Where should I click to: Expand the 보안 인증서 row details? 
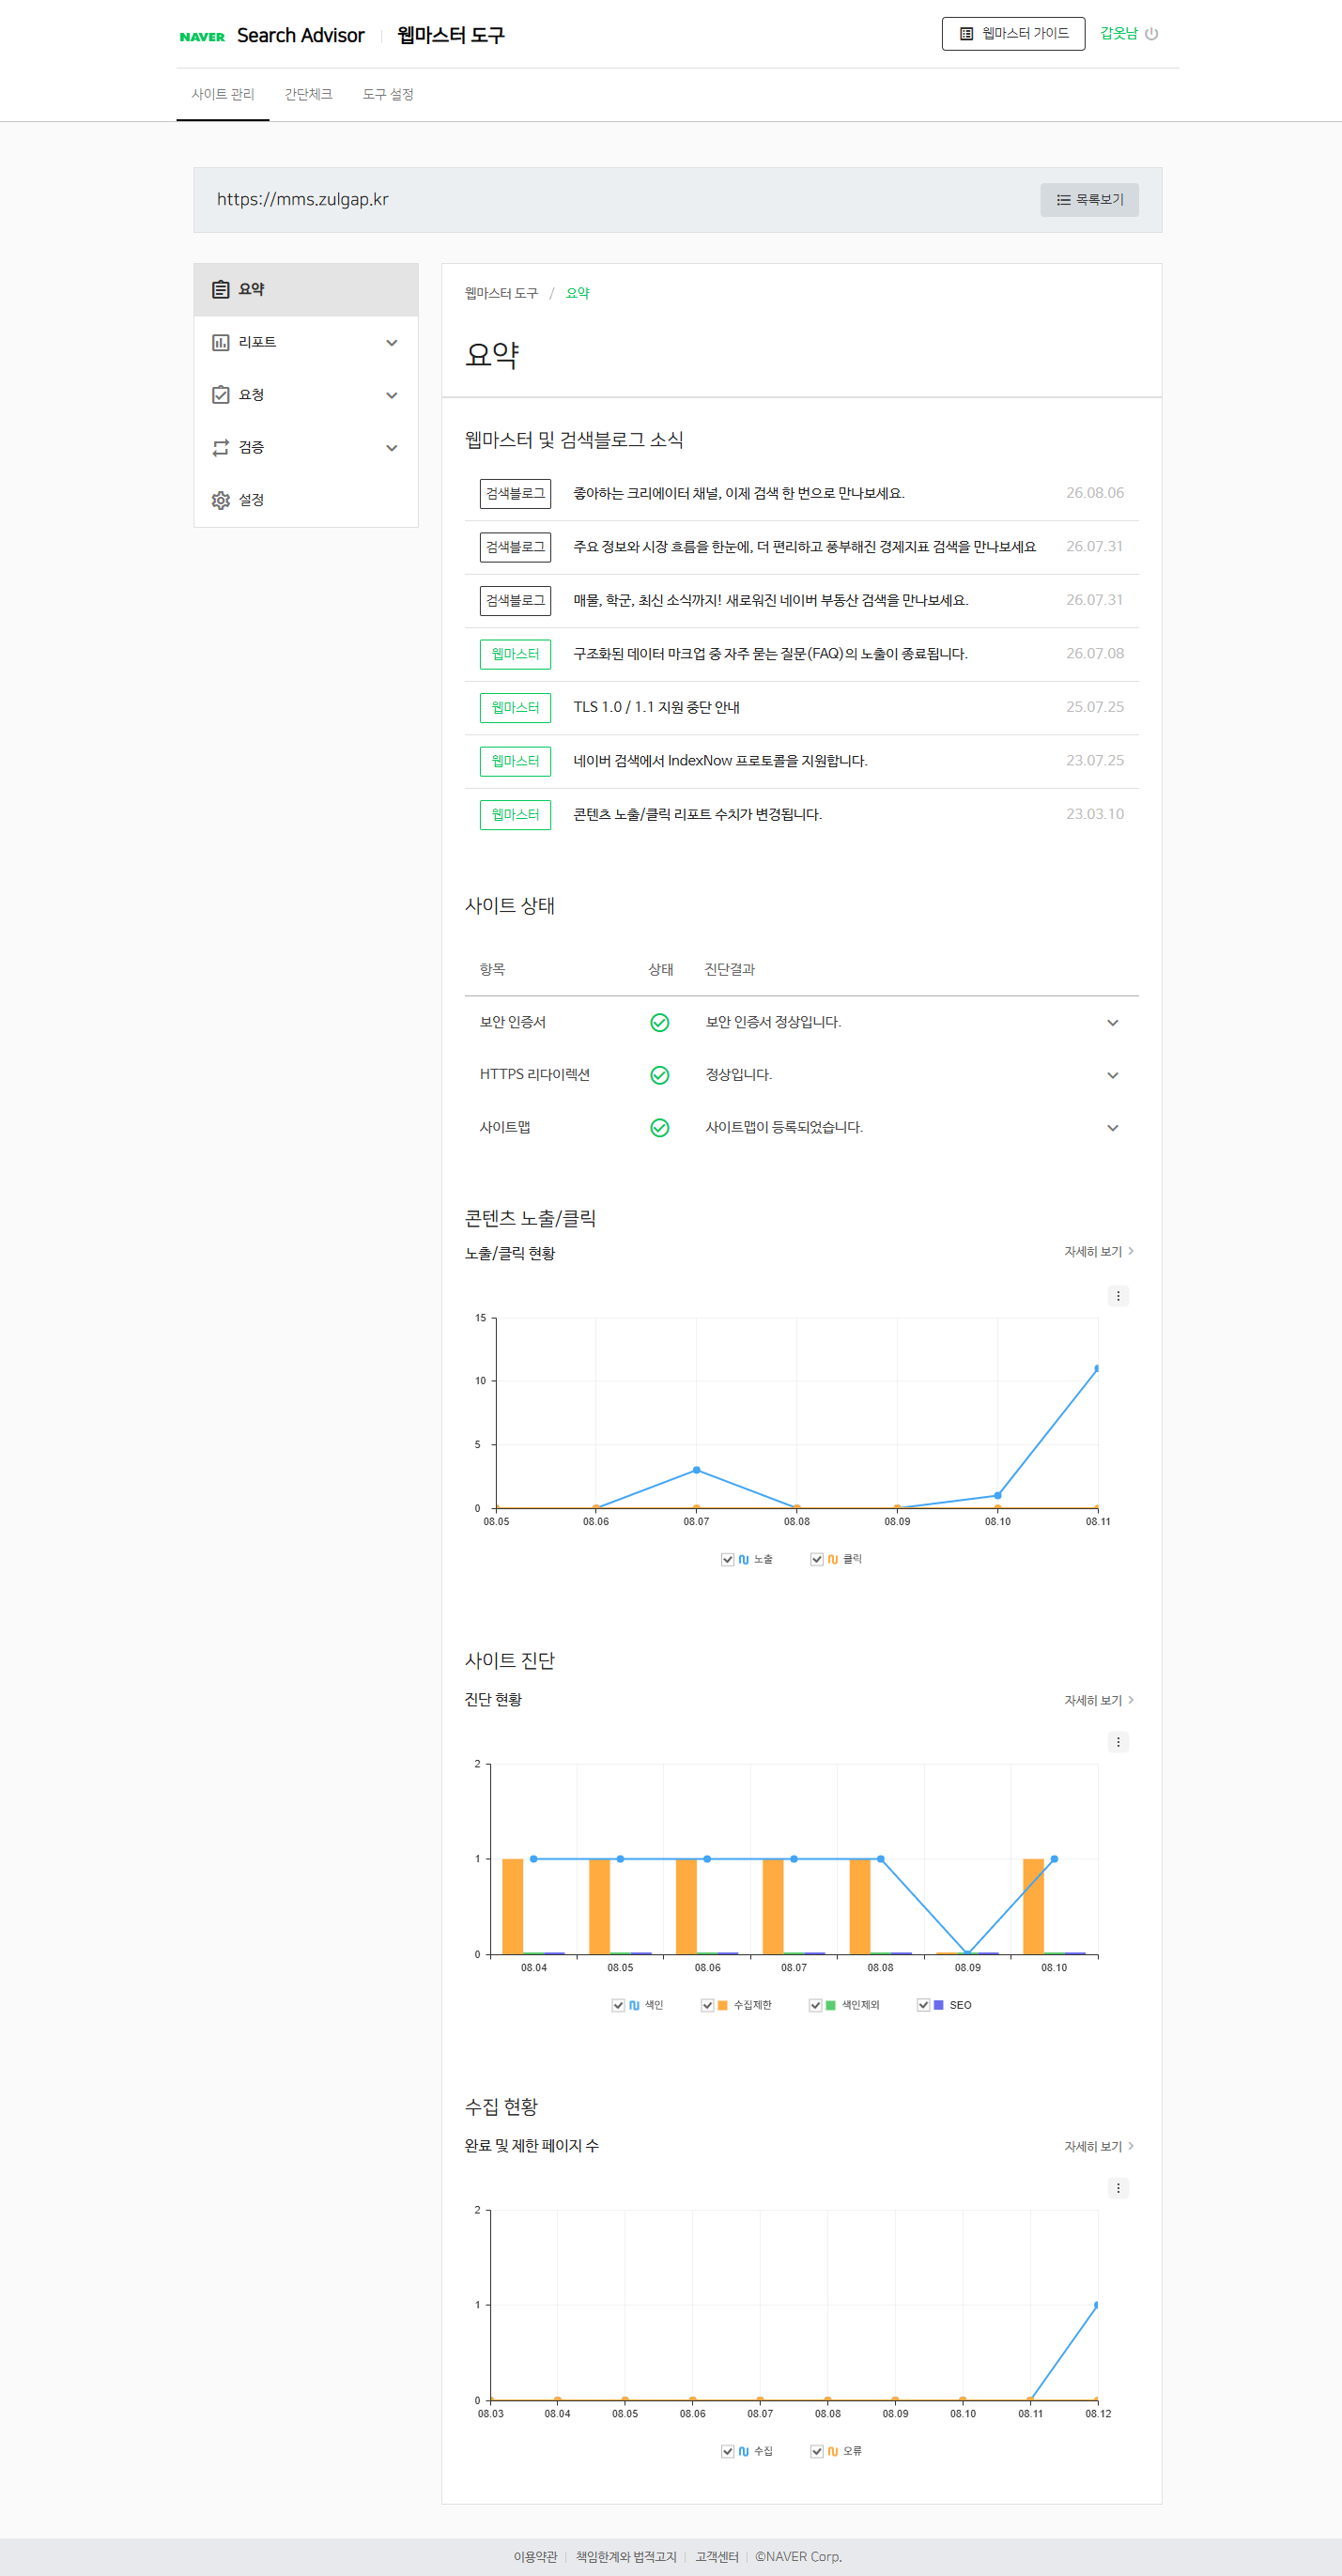pyautogui.click(x=1113, y=1022)
